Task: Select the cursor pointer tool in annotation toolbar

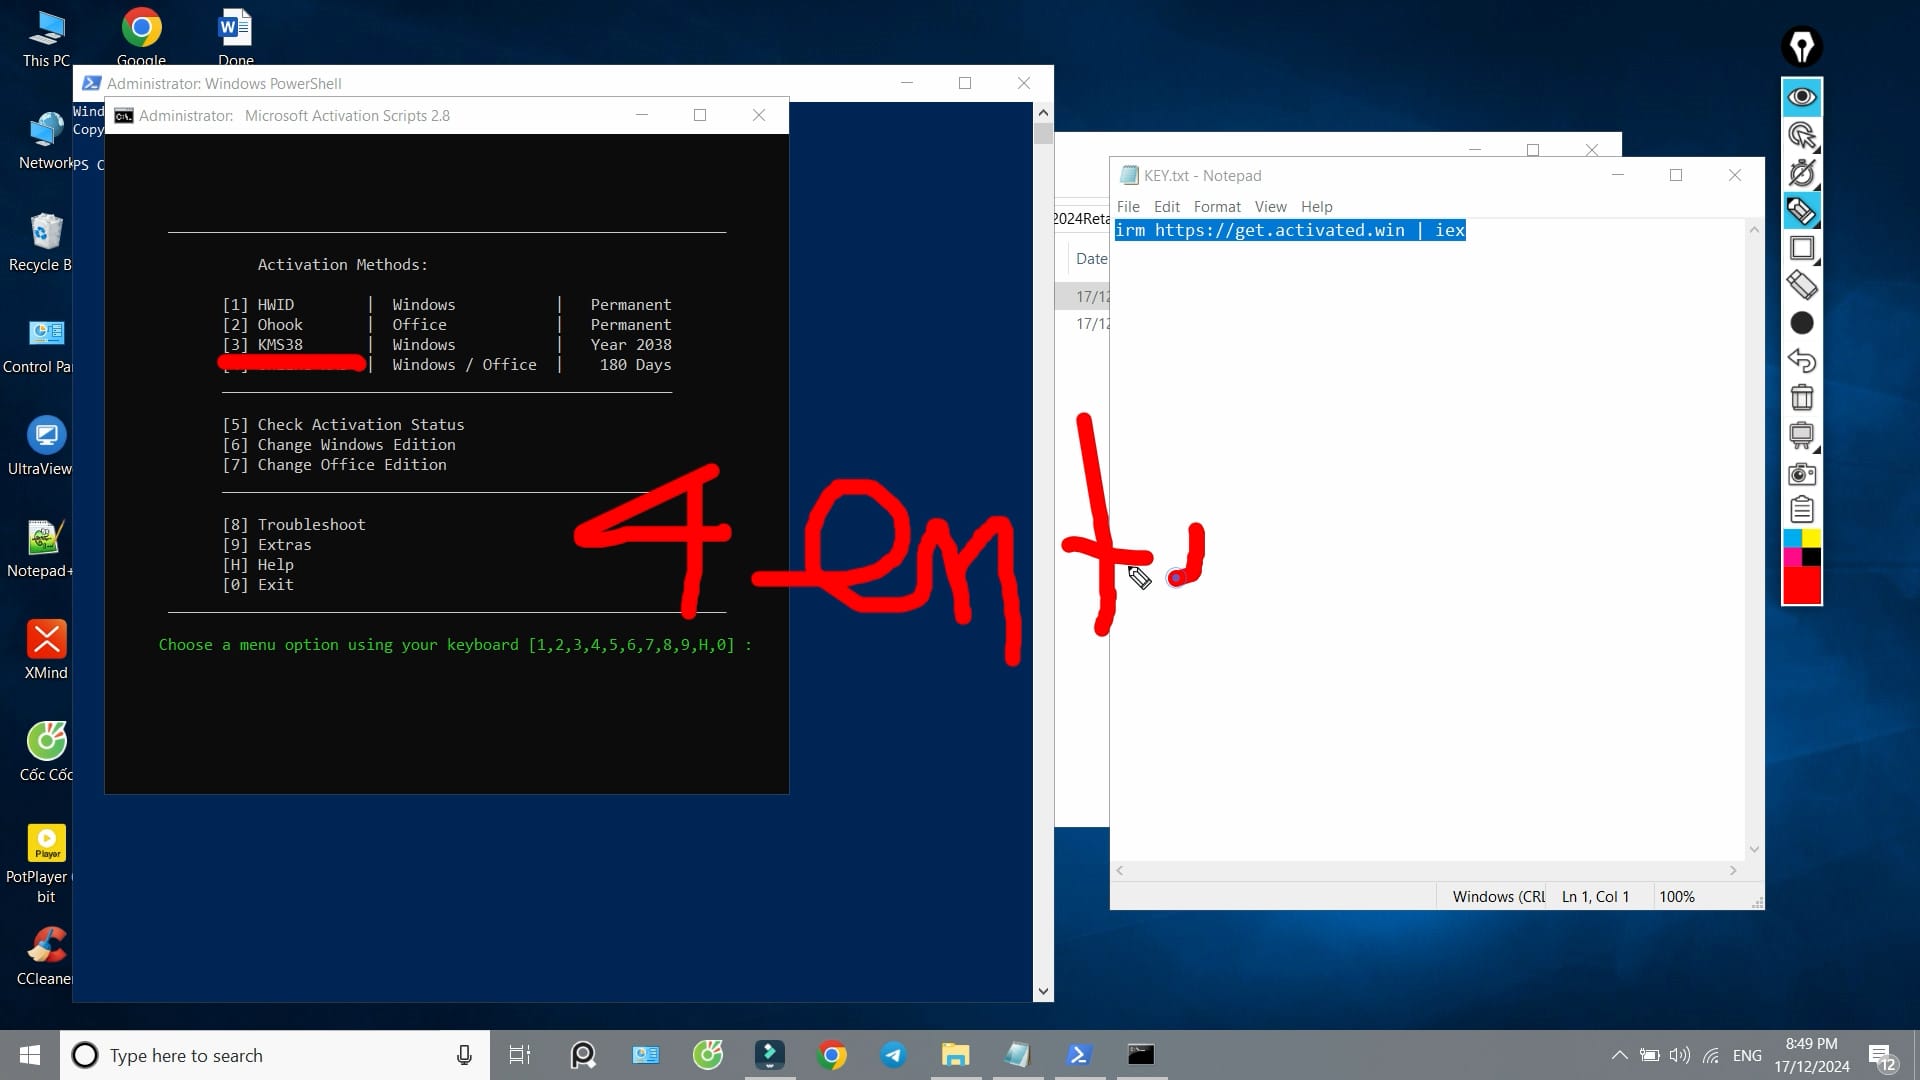Action: pyautogui.click(x=1802, y=135)
